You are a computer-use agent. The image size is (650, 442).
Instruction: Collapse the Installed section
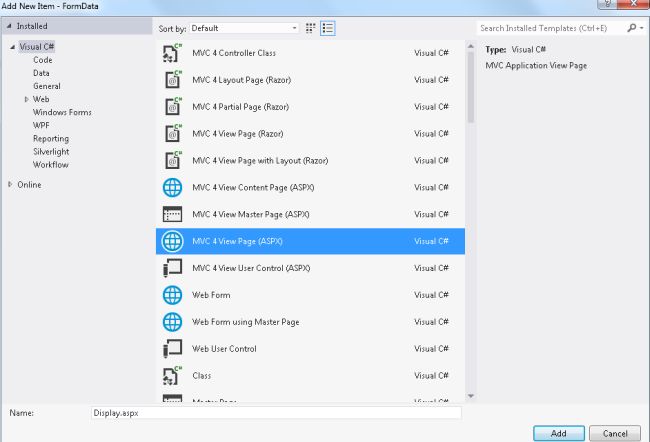click(9, 26)
